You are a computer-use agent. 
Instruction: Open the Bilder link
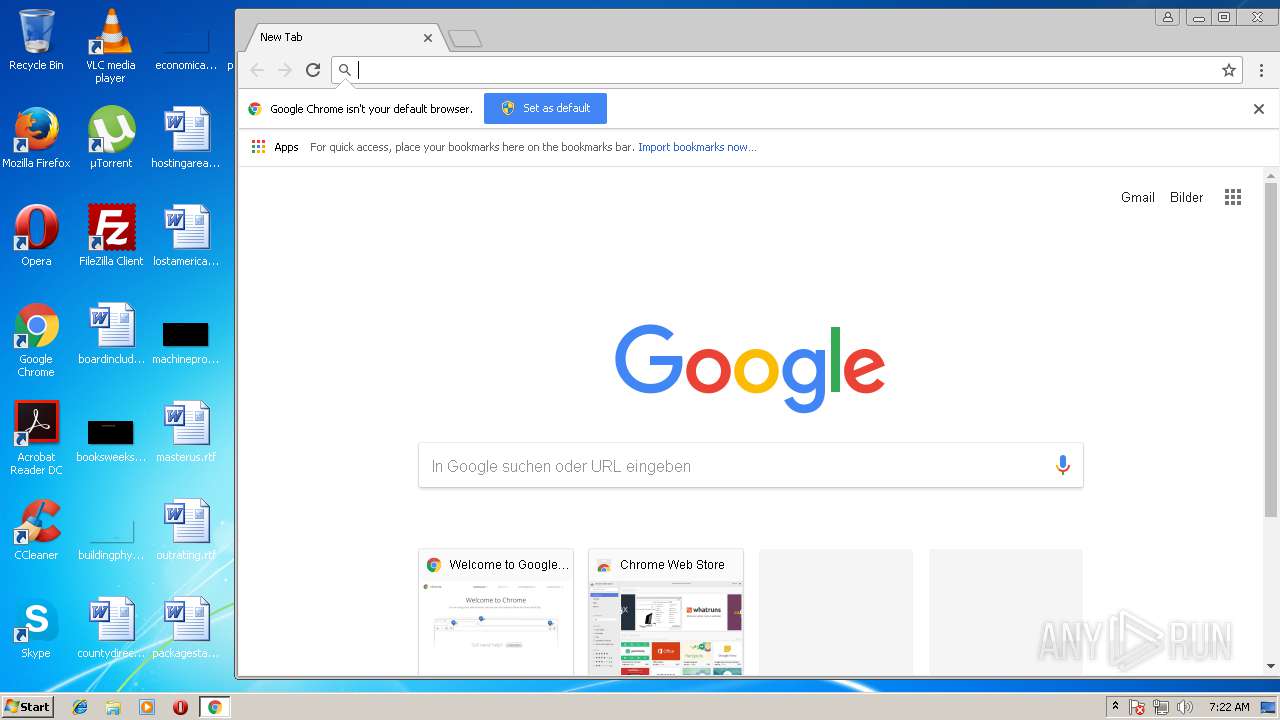coord(1186,197)
